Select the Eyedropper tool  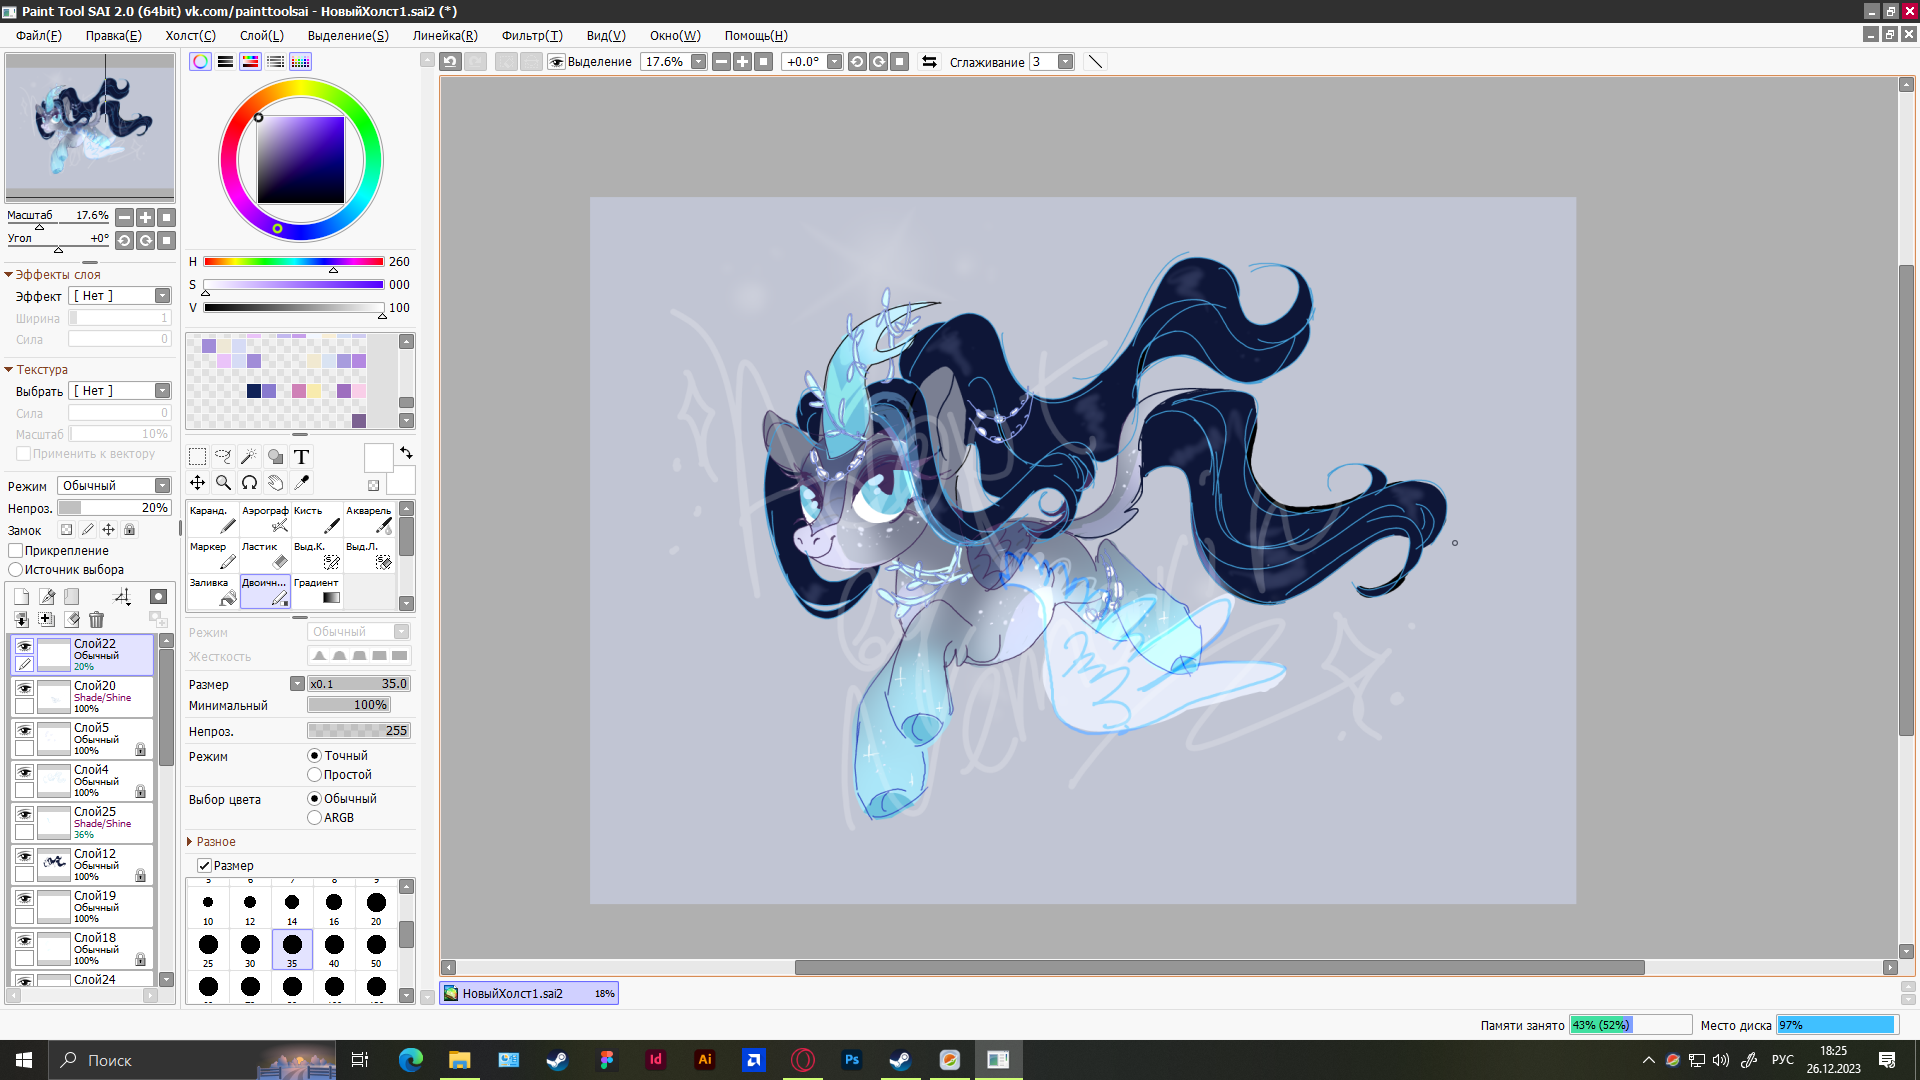[x=301, y=483]
